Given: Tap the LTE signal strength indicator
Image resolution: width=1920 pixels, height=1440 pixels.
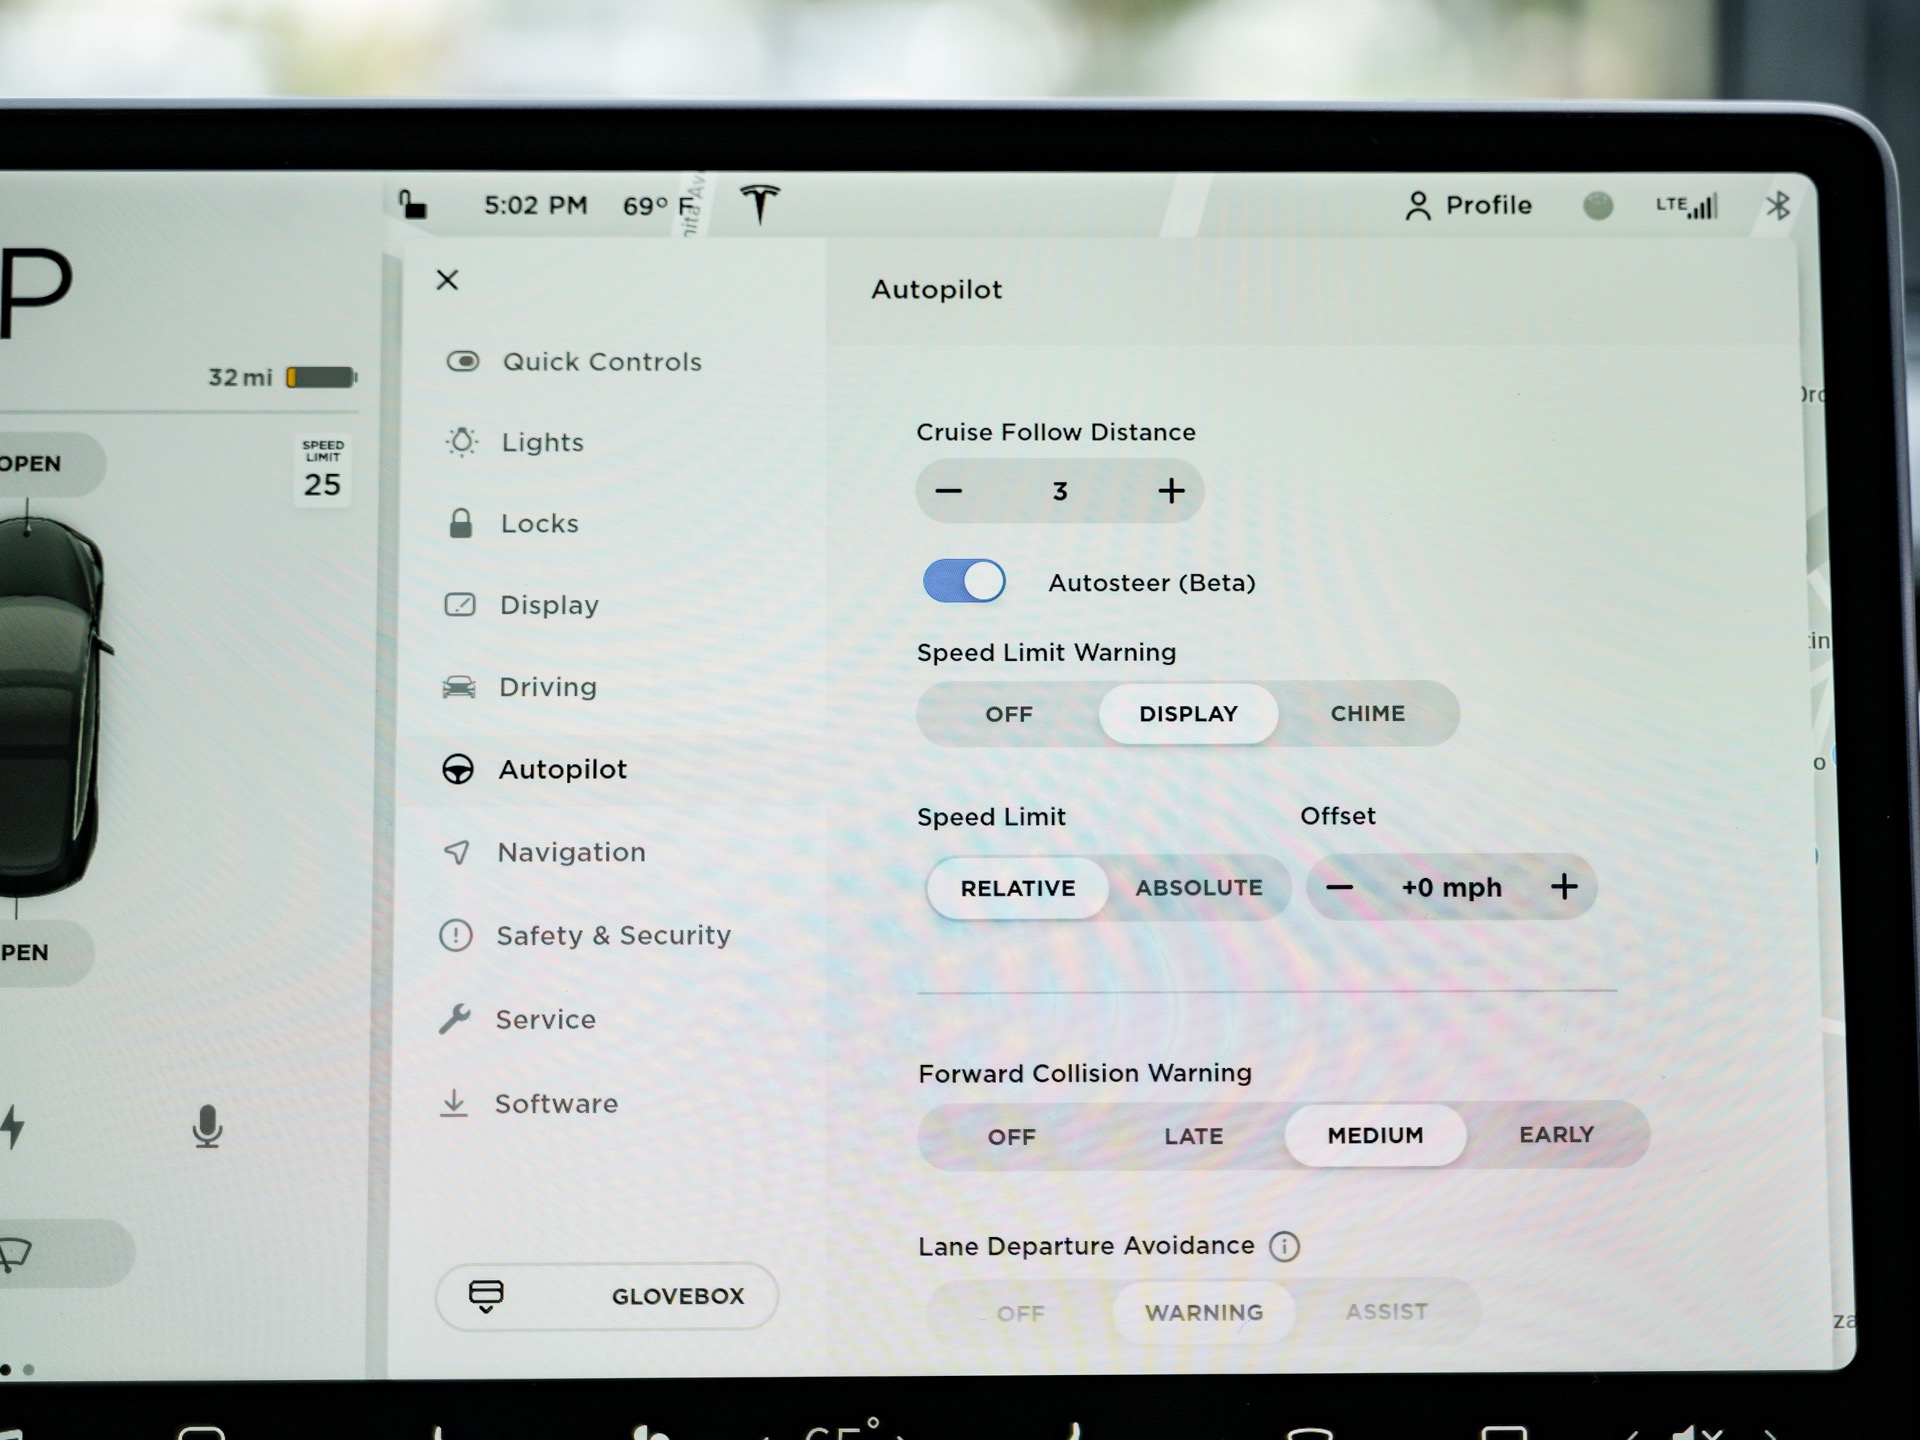Looking at the screenshot, I should [x=1686, y=206].
